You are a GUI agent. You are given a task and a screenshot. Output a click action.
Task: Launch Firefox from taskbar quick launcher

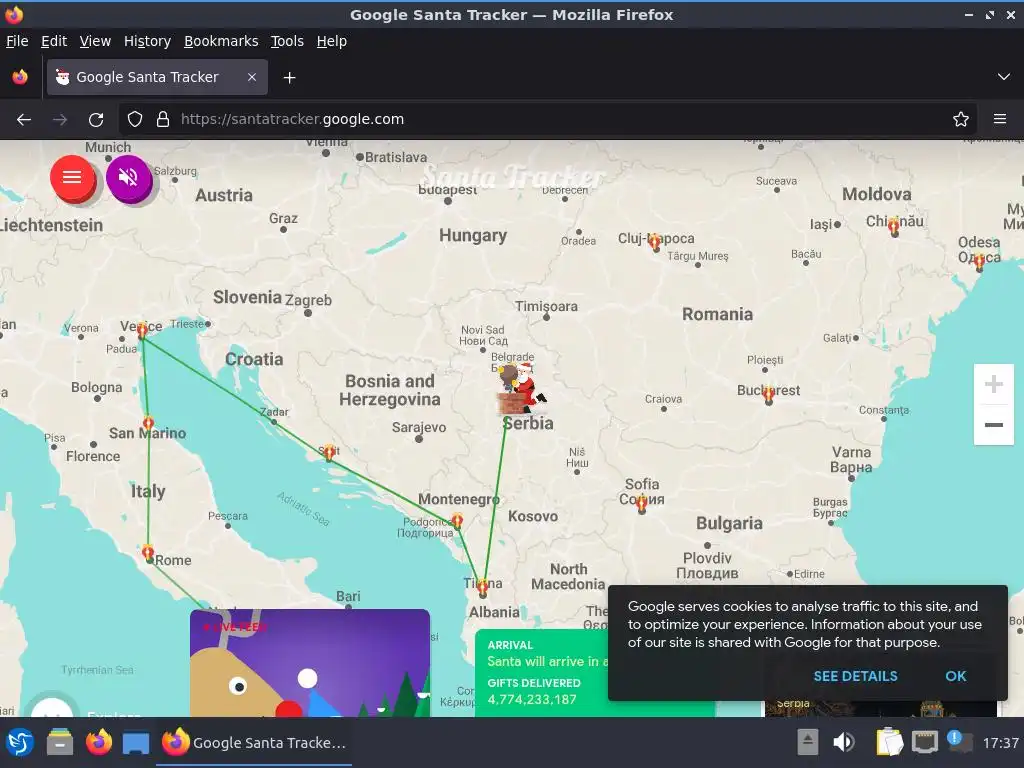click(x=99, y=743)
